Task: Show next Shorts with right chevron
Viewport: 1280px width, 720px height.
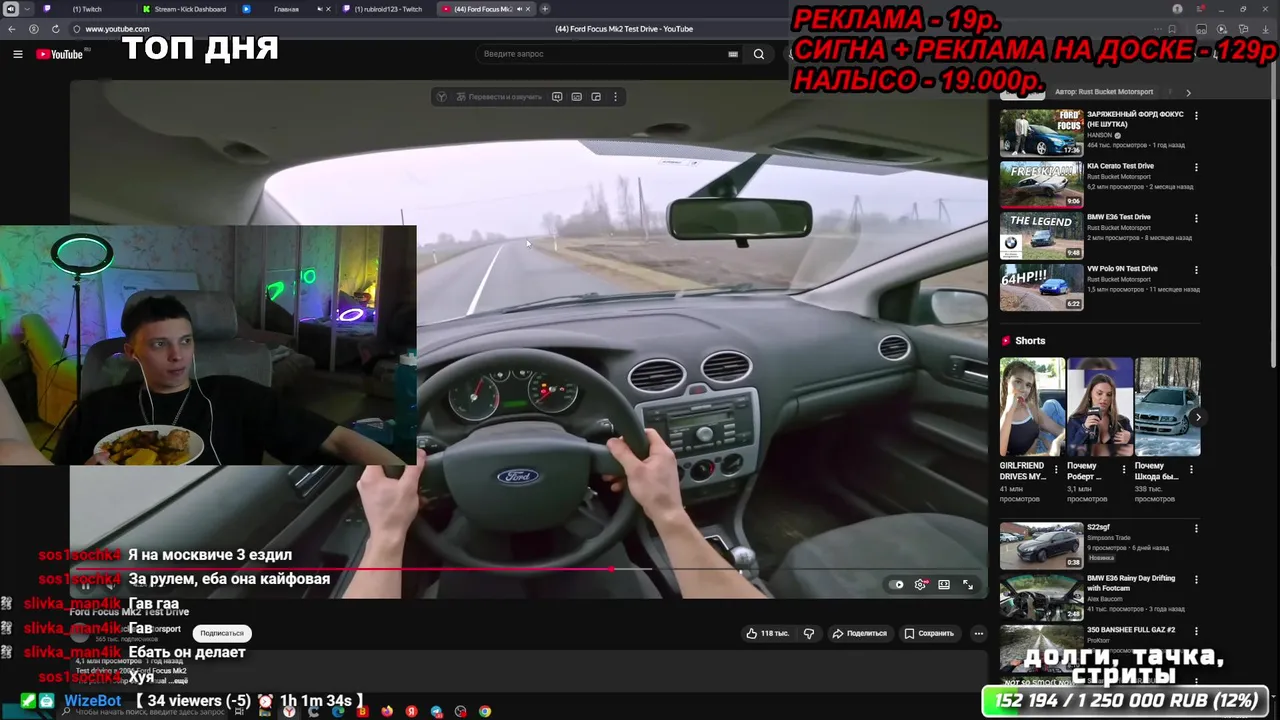Action: click(x=1197, y=417)
